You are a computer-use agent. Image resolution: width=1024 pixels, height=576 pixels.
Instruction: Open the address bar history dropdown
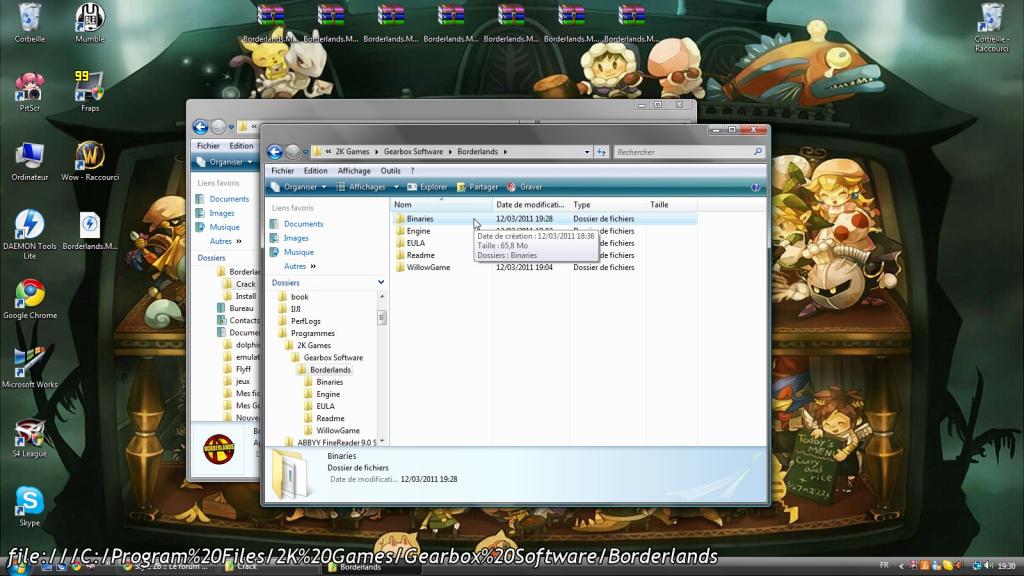coord(586,152)
